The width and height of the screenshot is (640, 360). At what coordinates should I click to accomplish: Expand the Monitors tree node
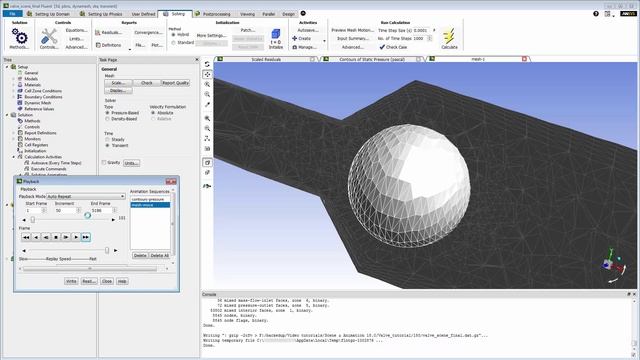pyautogui.click(x=13, y=139)
